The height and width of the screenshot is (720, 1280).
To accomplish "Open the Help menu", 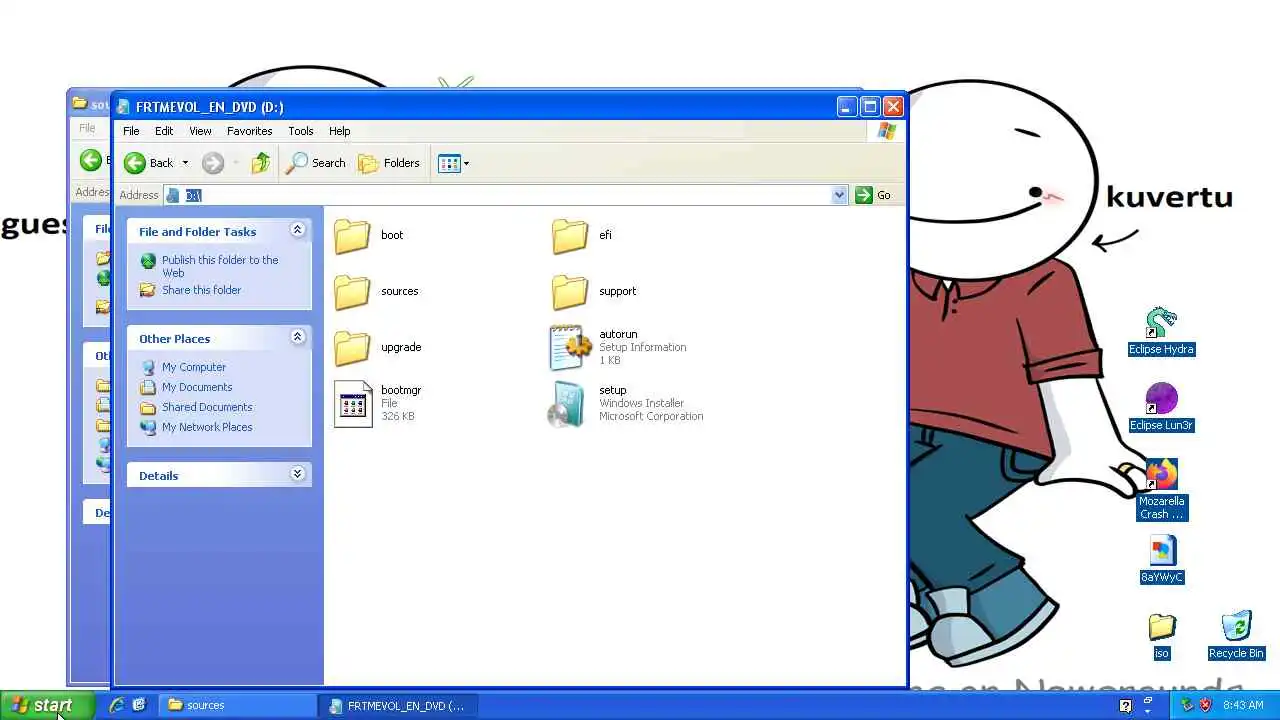I will [340, 131].
